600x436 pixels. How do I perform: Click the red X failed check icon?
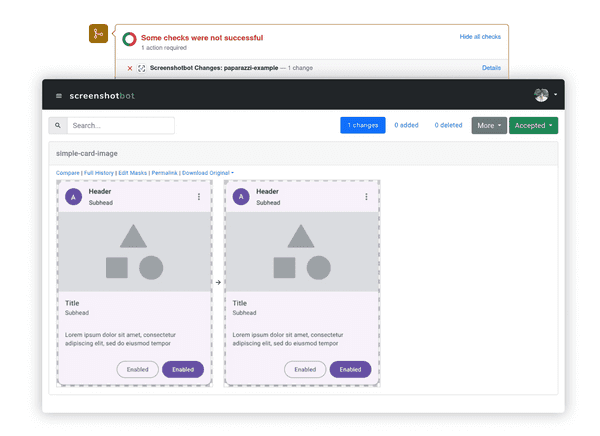(130, 68)
